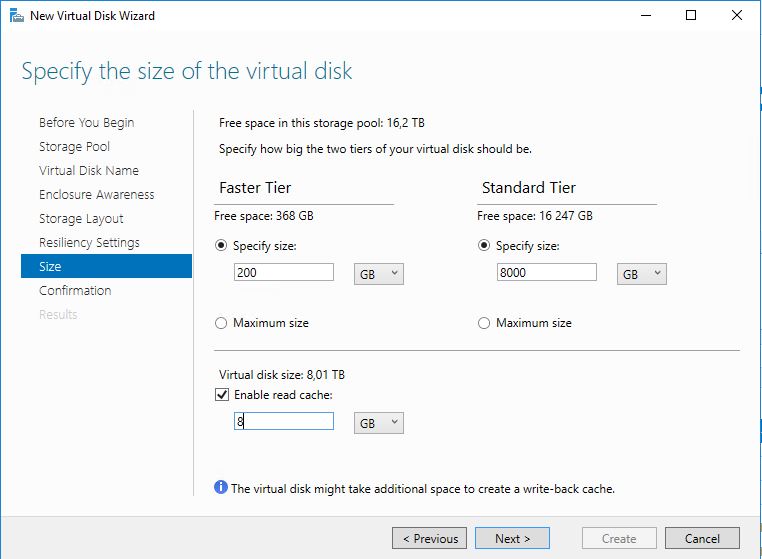
Task: Click Standard Tier size field showing 8000
Action: [x=547, y=272]
